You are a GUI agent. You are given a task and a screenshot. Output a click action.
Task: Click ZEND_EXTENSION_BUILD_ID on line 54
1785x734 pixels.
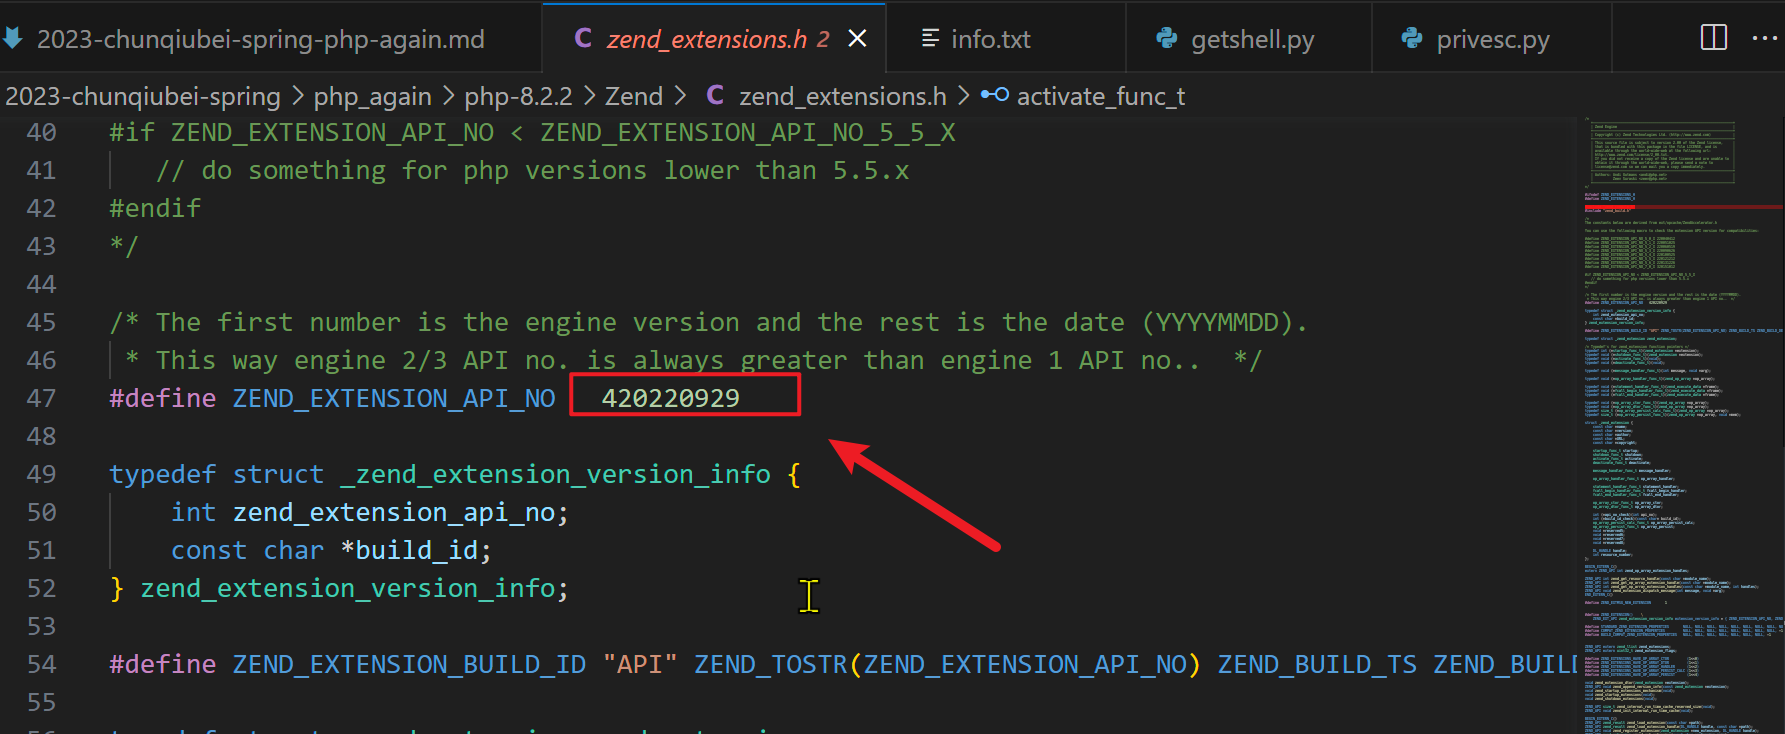pyautogui.click(x=409, y=664)
